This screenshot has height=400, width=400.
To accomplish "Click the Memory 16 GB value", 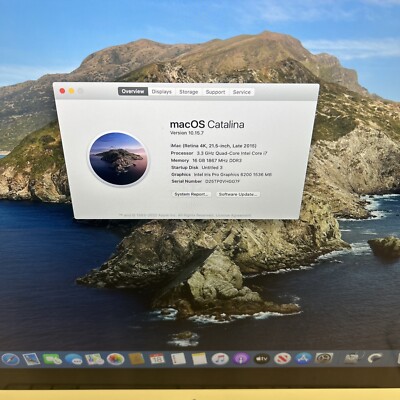I will click(217, 160).
